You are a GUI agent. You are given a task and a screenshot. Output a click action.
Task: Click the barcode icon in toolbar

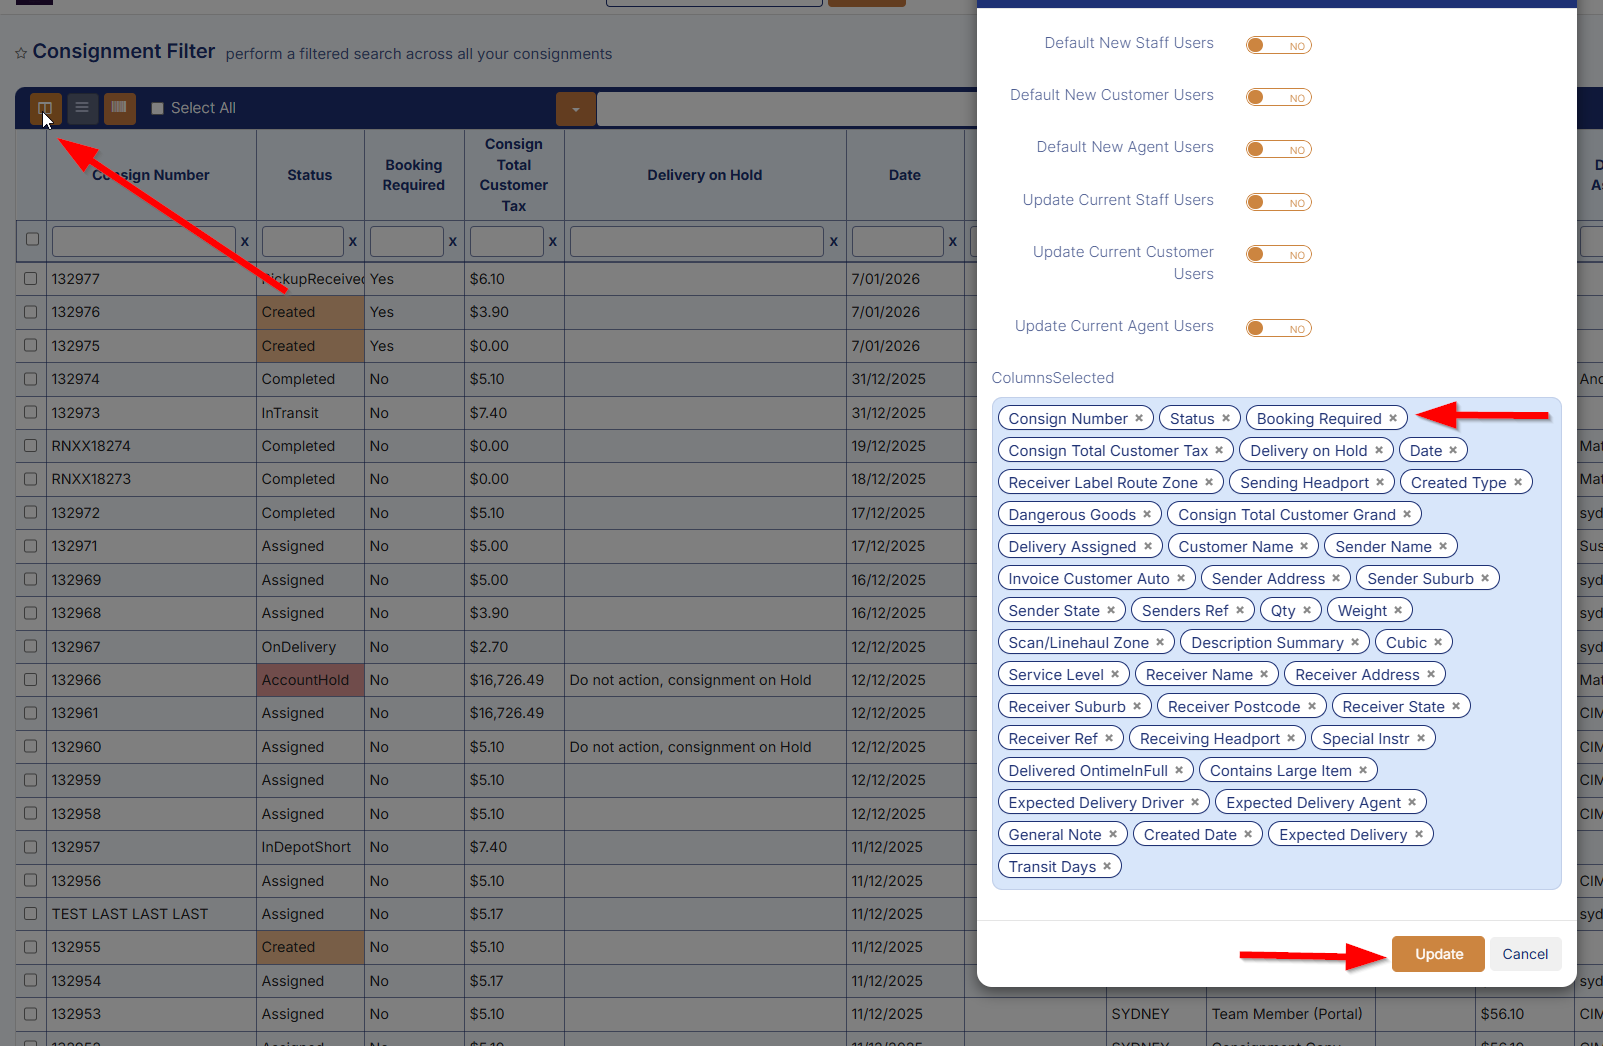120,108
